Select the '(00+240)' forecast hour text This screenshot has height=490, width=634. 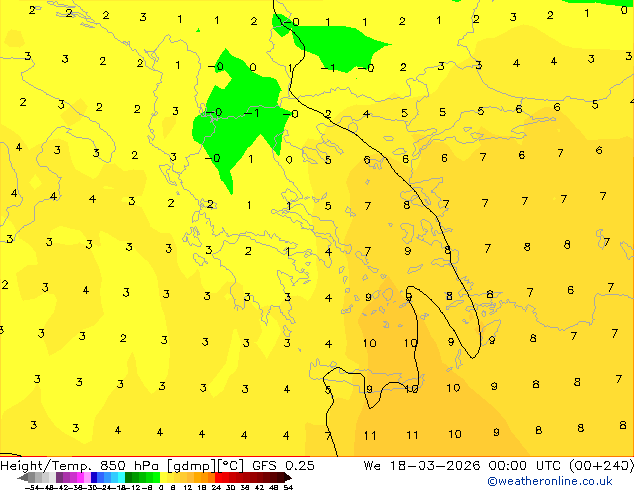601,466
